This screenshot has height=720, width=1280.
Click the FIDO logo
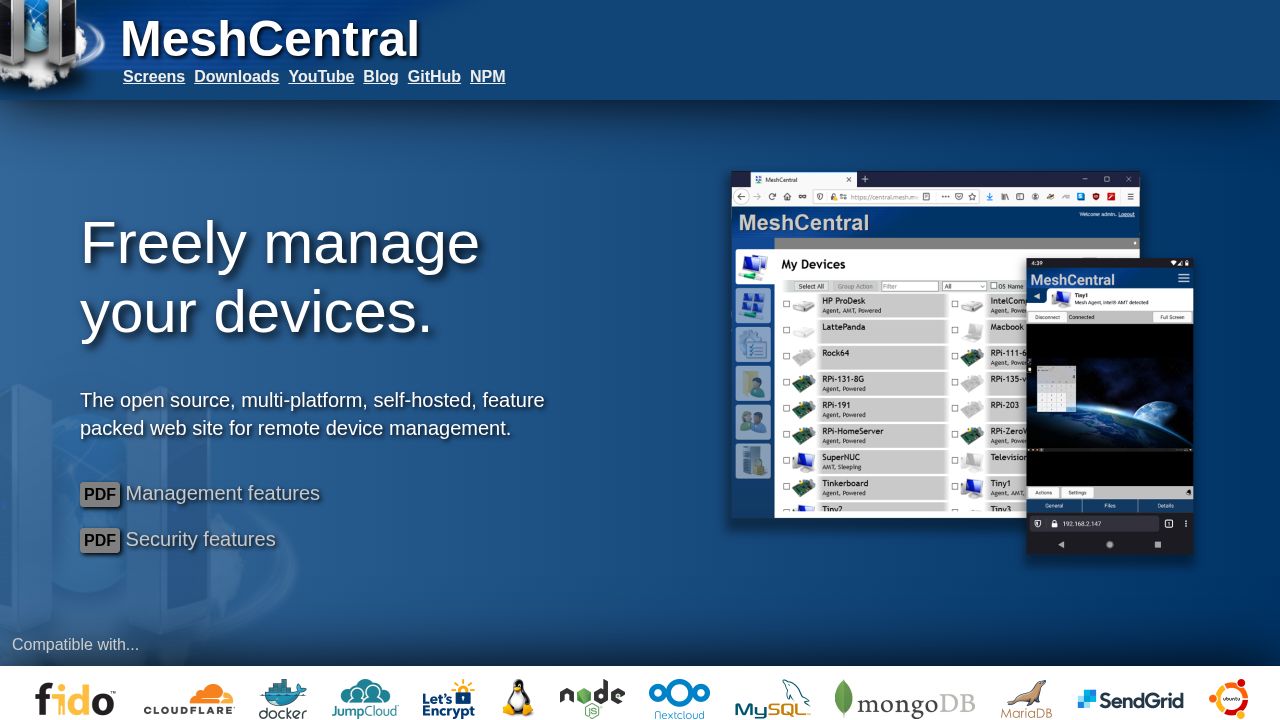75,698
